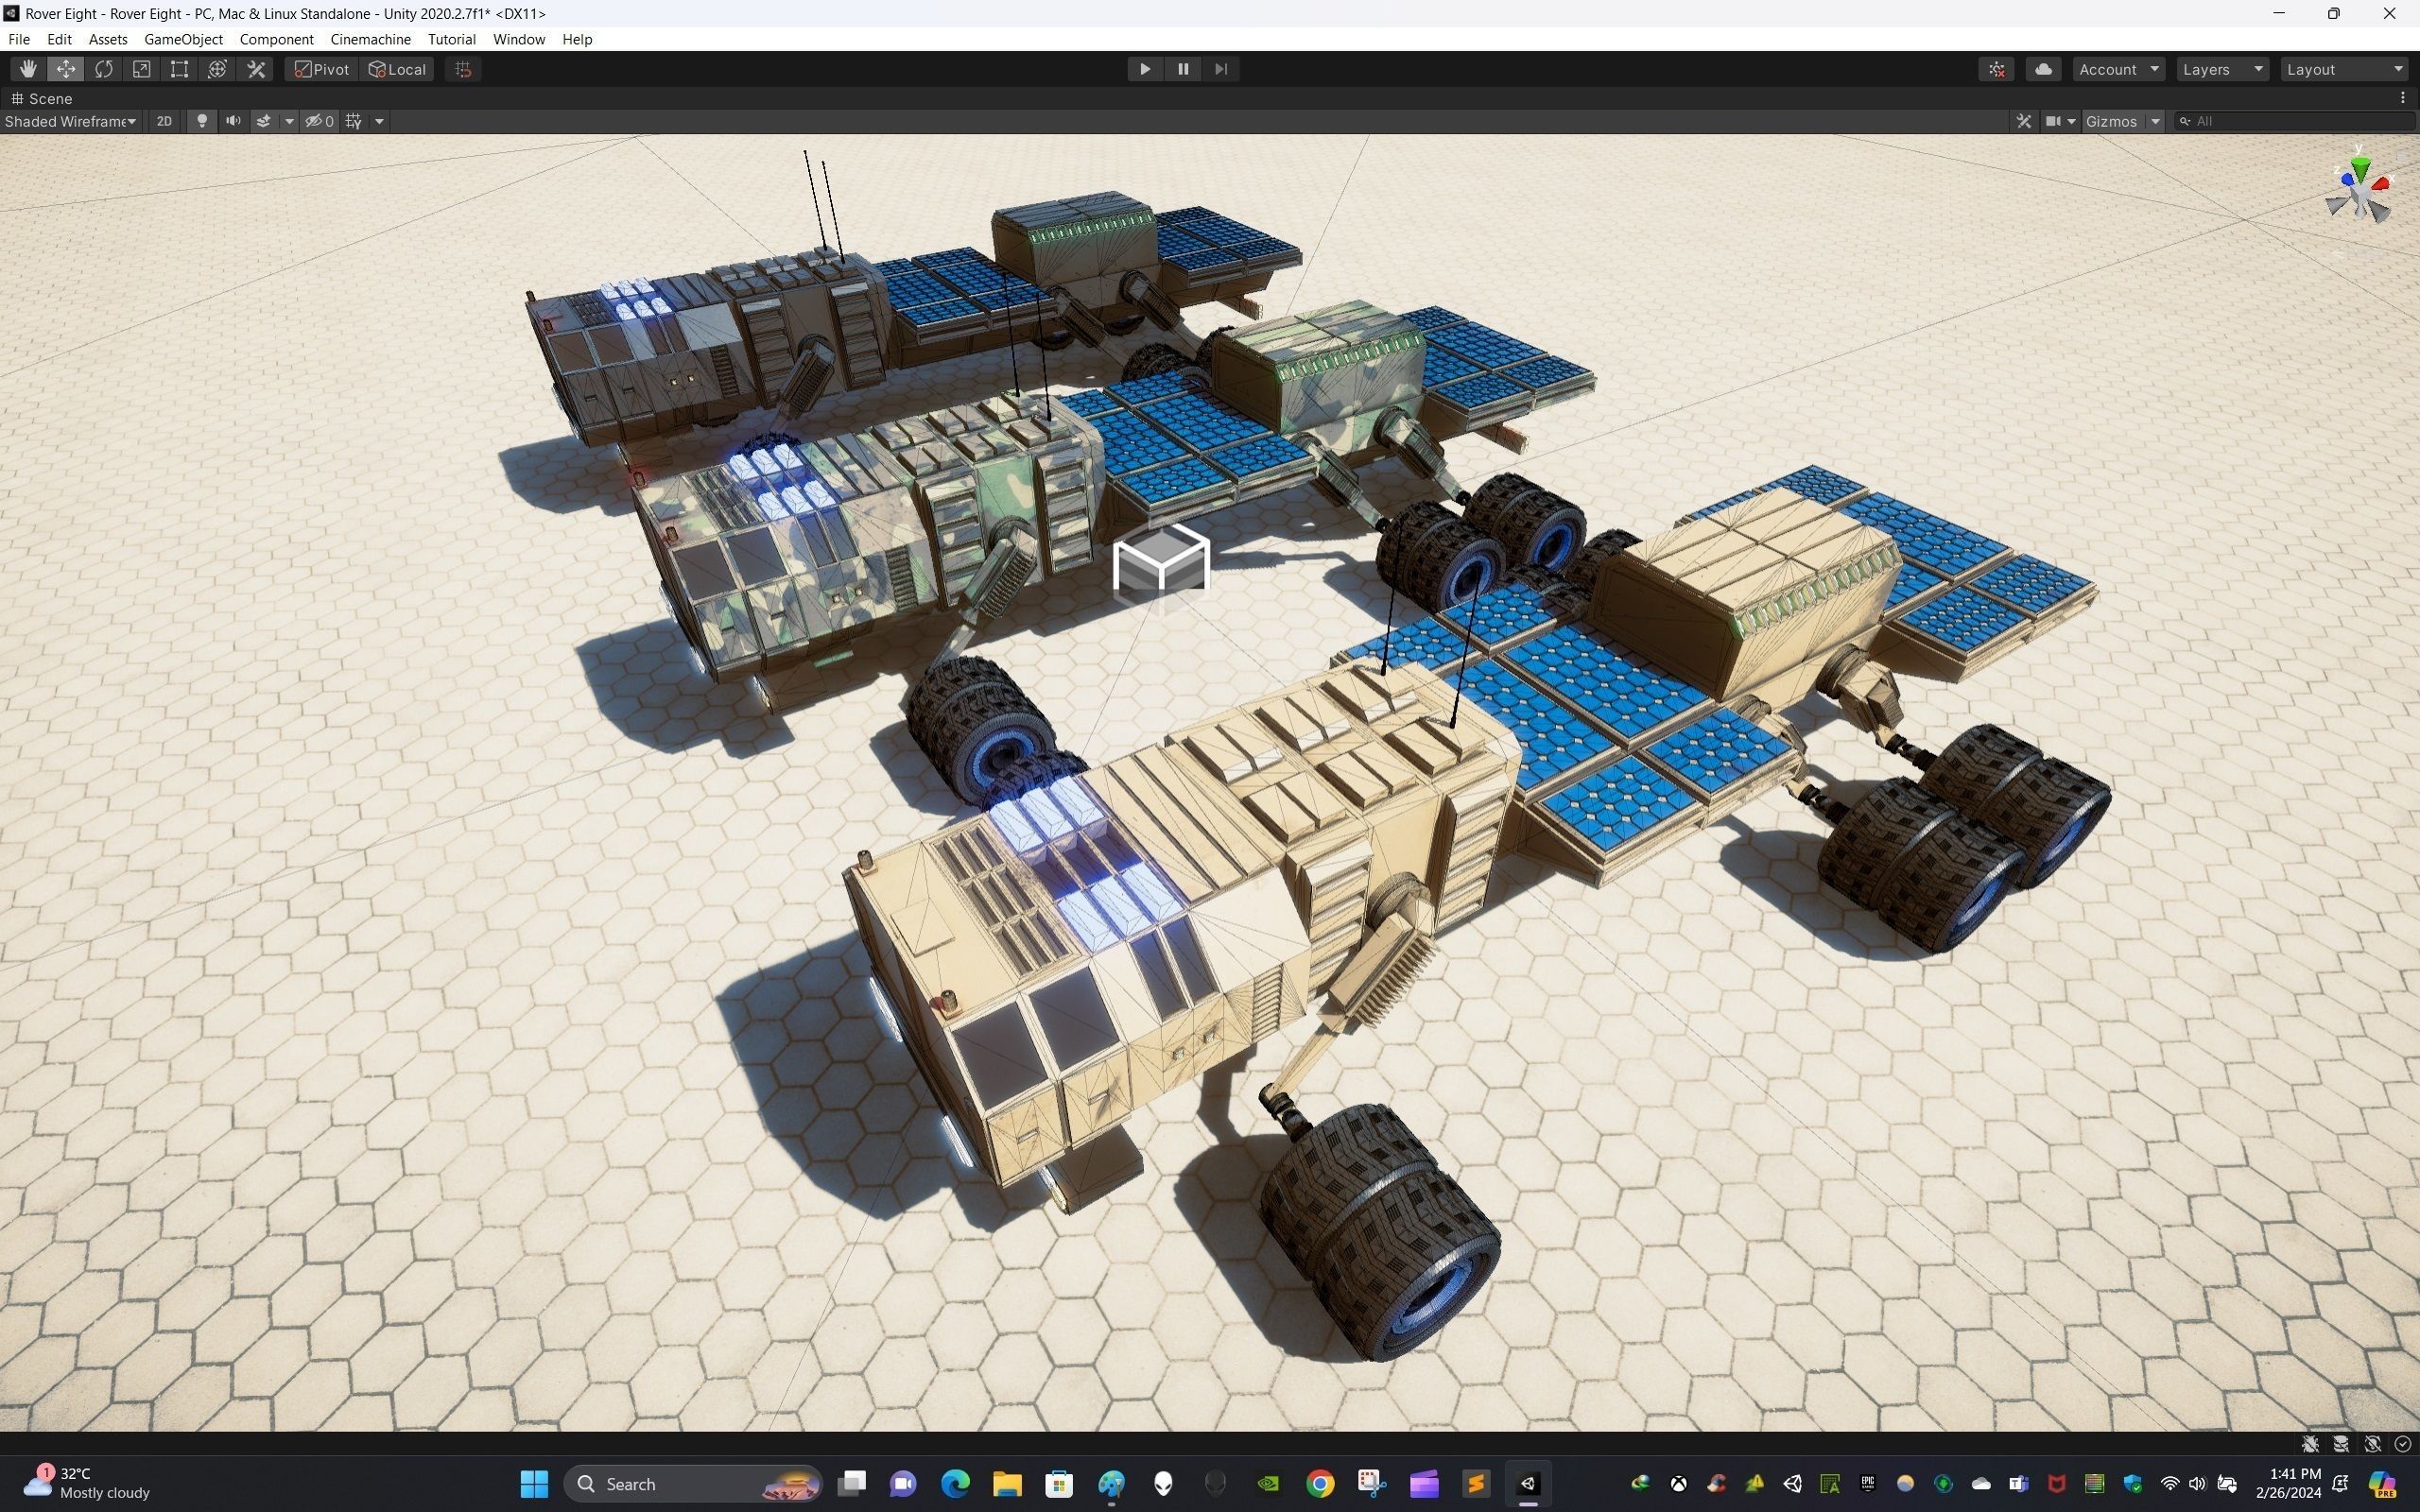
Task: Open File Explorer from taskbar
Action: point(1007,1484)
